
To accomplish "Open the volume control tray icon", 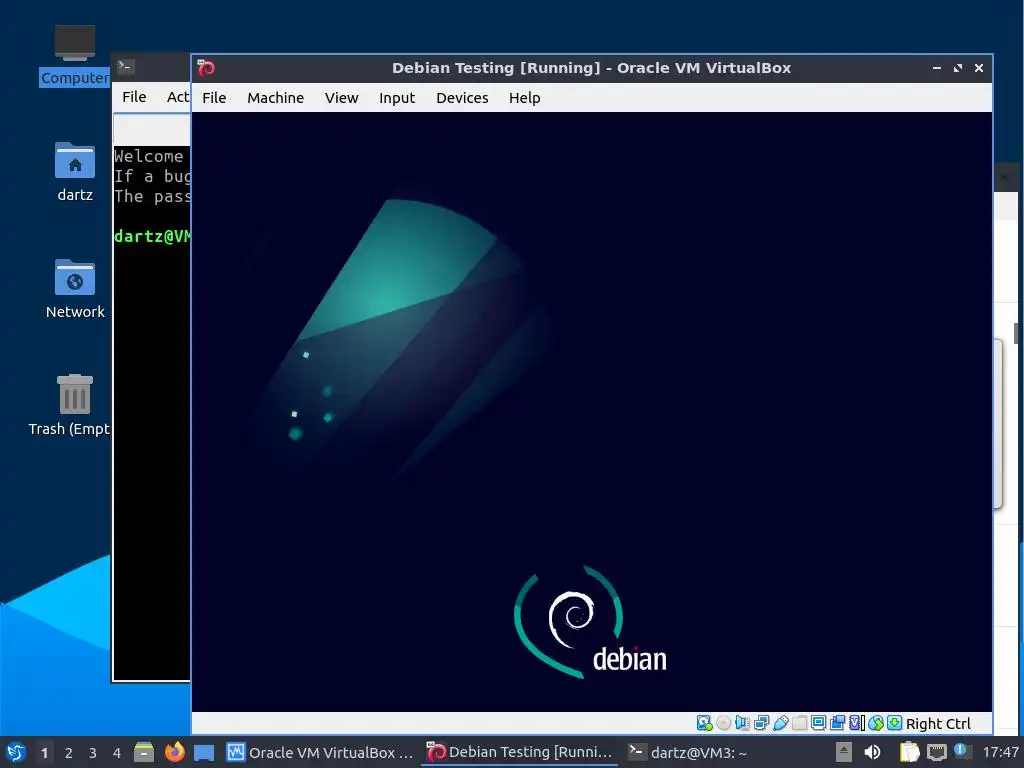I will click(872, 752).
